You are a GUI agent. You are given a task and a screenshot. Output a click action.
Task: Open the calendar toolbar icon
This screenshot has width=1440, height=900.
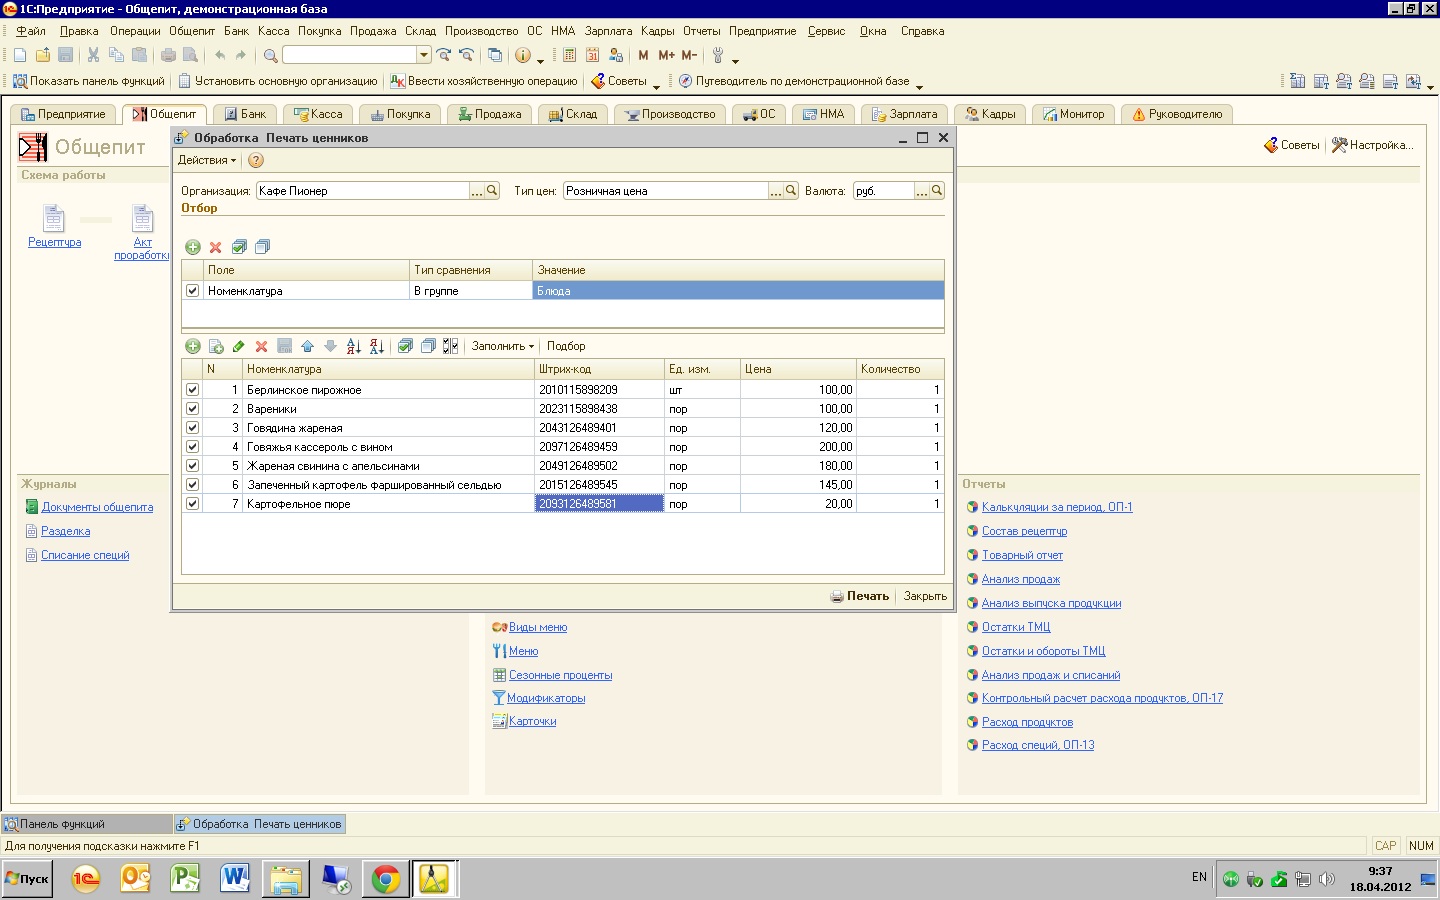tap(592, 55)
